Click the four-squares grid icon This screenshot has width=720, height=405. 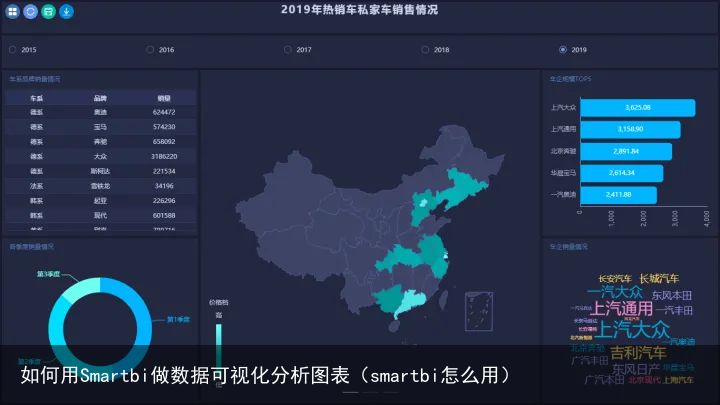12,11
